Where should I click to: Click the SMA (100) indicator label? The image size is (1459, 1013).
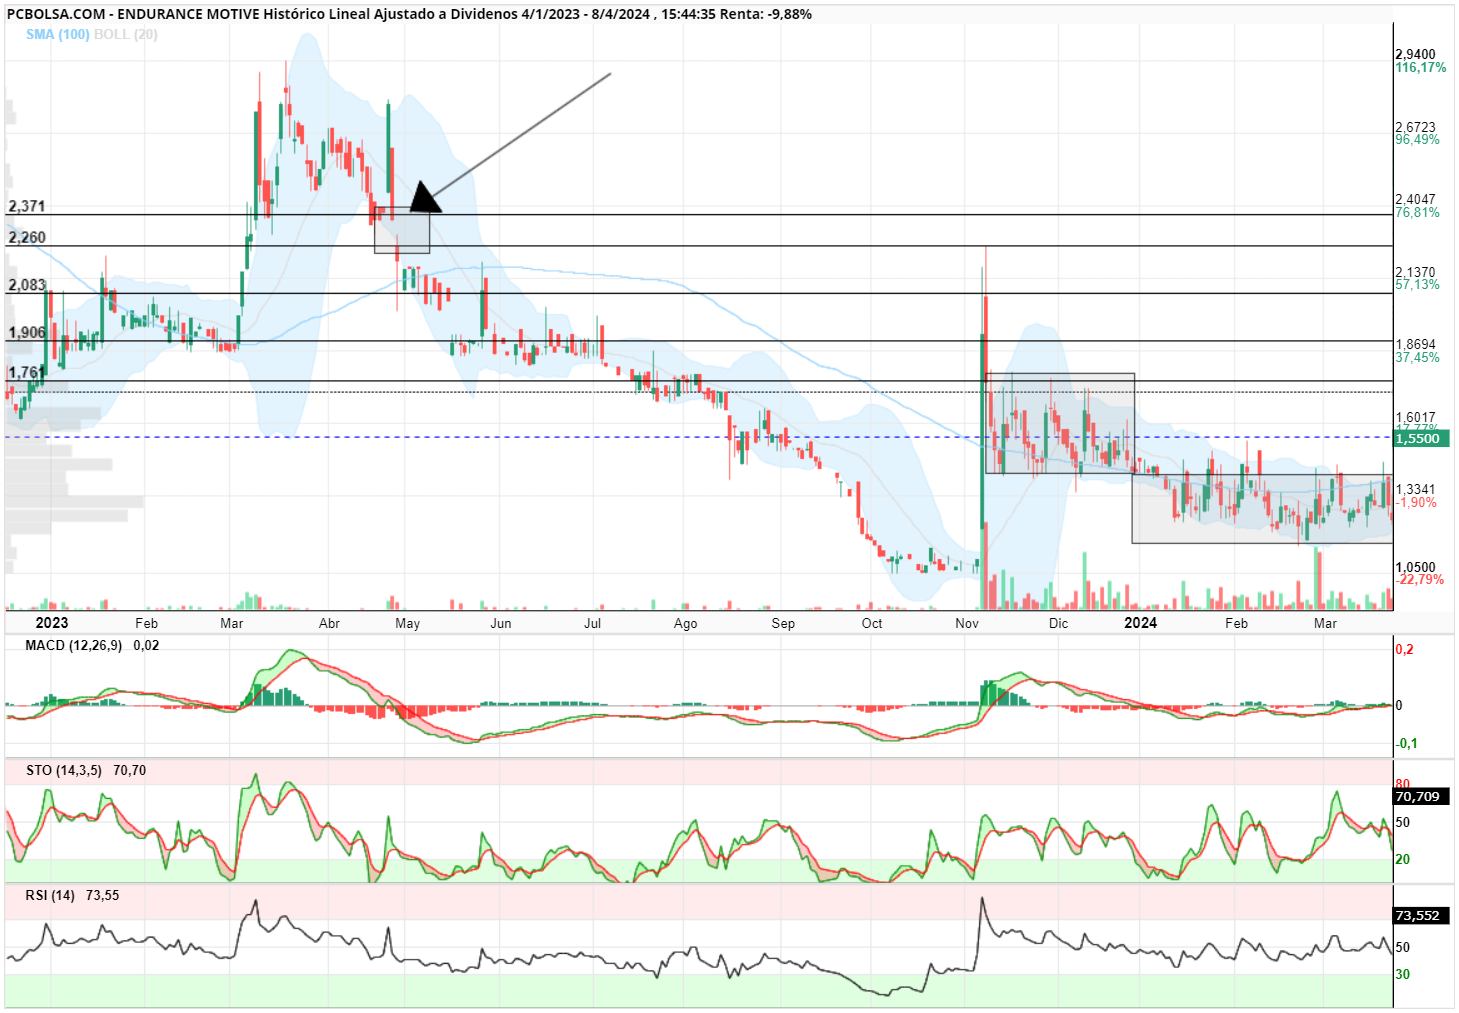click(x=58, y=34)
